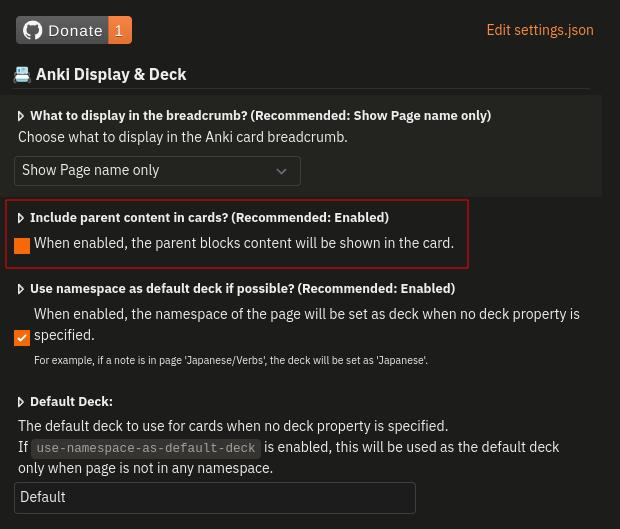
Task: Expand Use namespace as default deck triangle
Action: coord(21,289)
